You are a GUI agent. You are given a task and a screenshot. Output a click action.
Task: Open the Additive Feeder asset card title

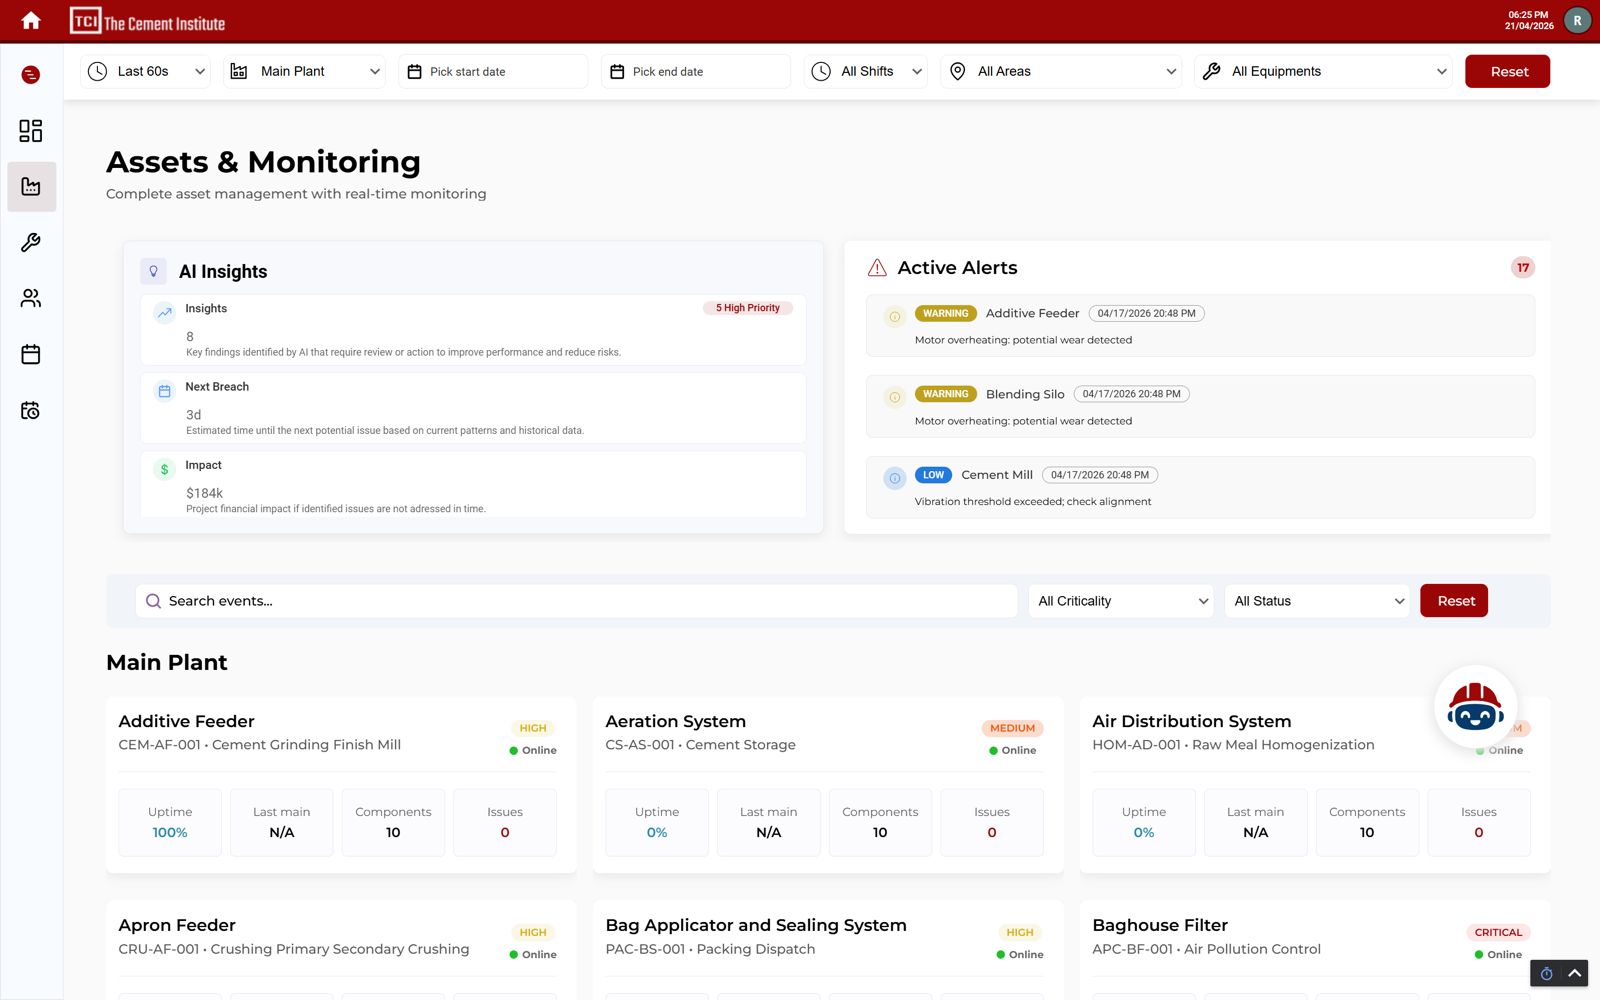click(187, 721)
